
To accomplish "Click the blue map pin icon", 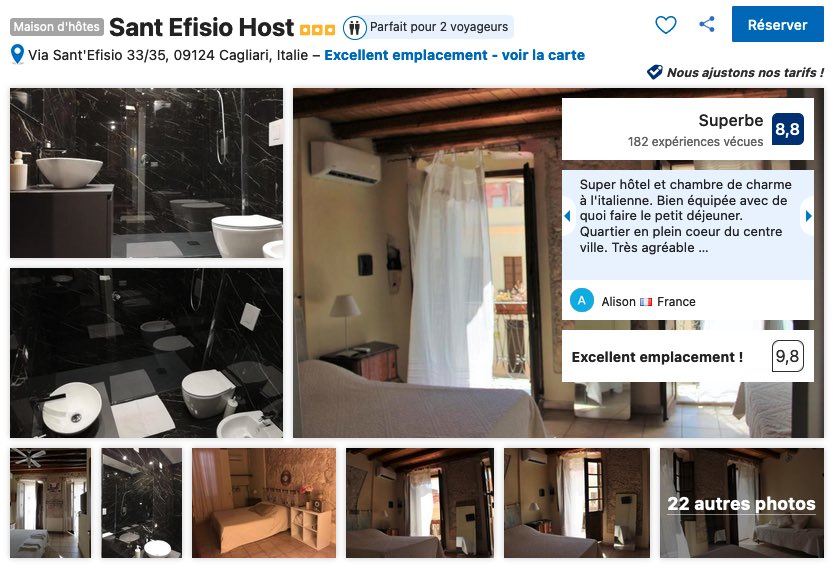I will [17, 54].
